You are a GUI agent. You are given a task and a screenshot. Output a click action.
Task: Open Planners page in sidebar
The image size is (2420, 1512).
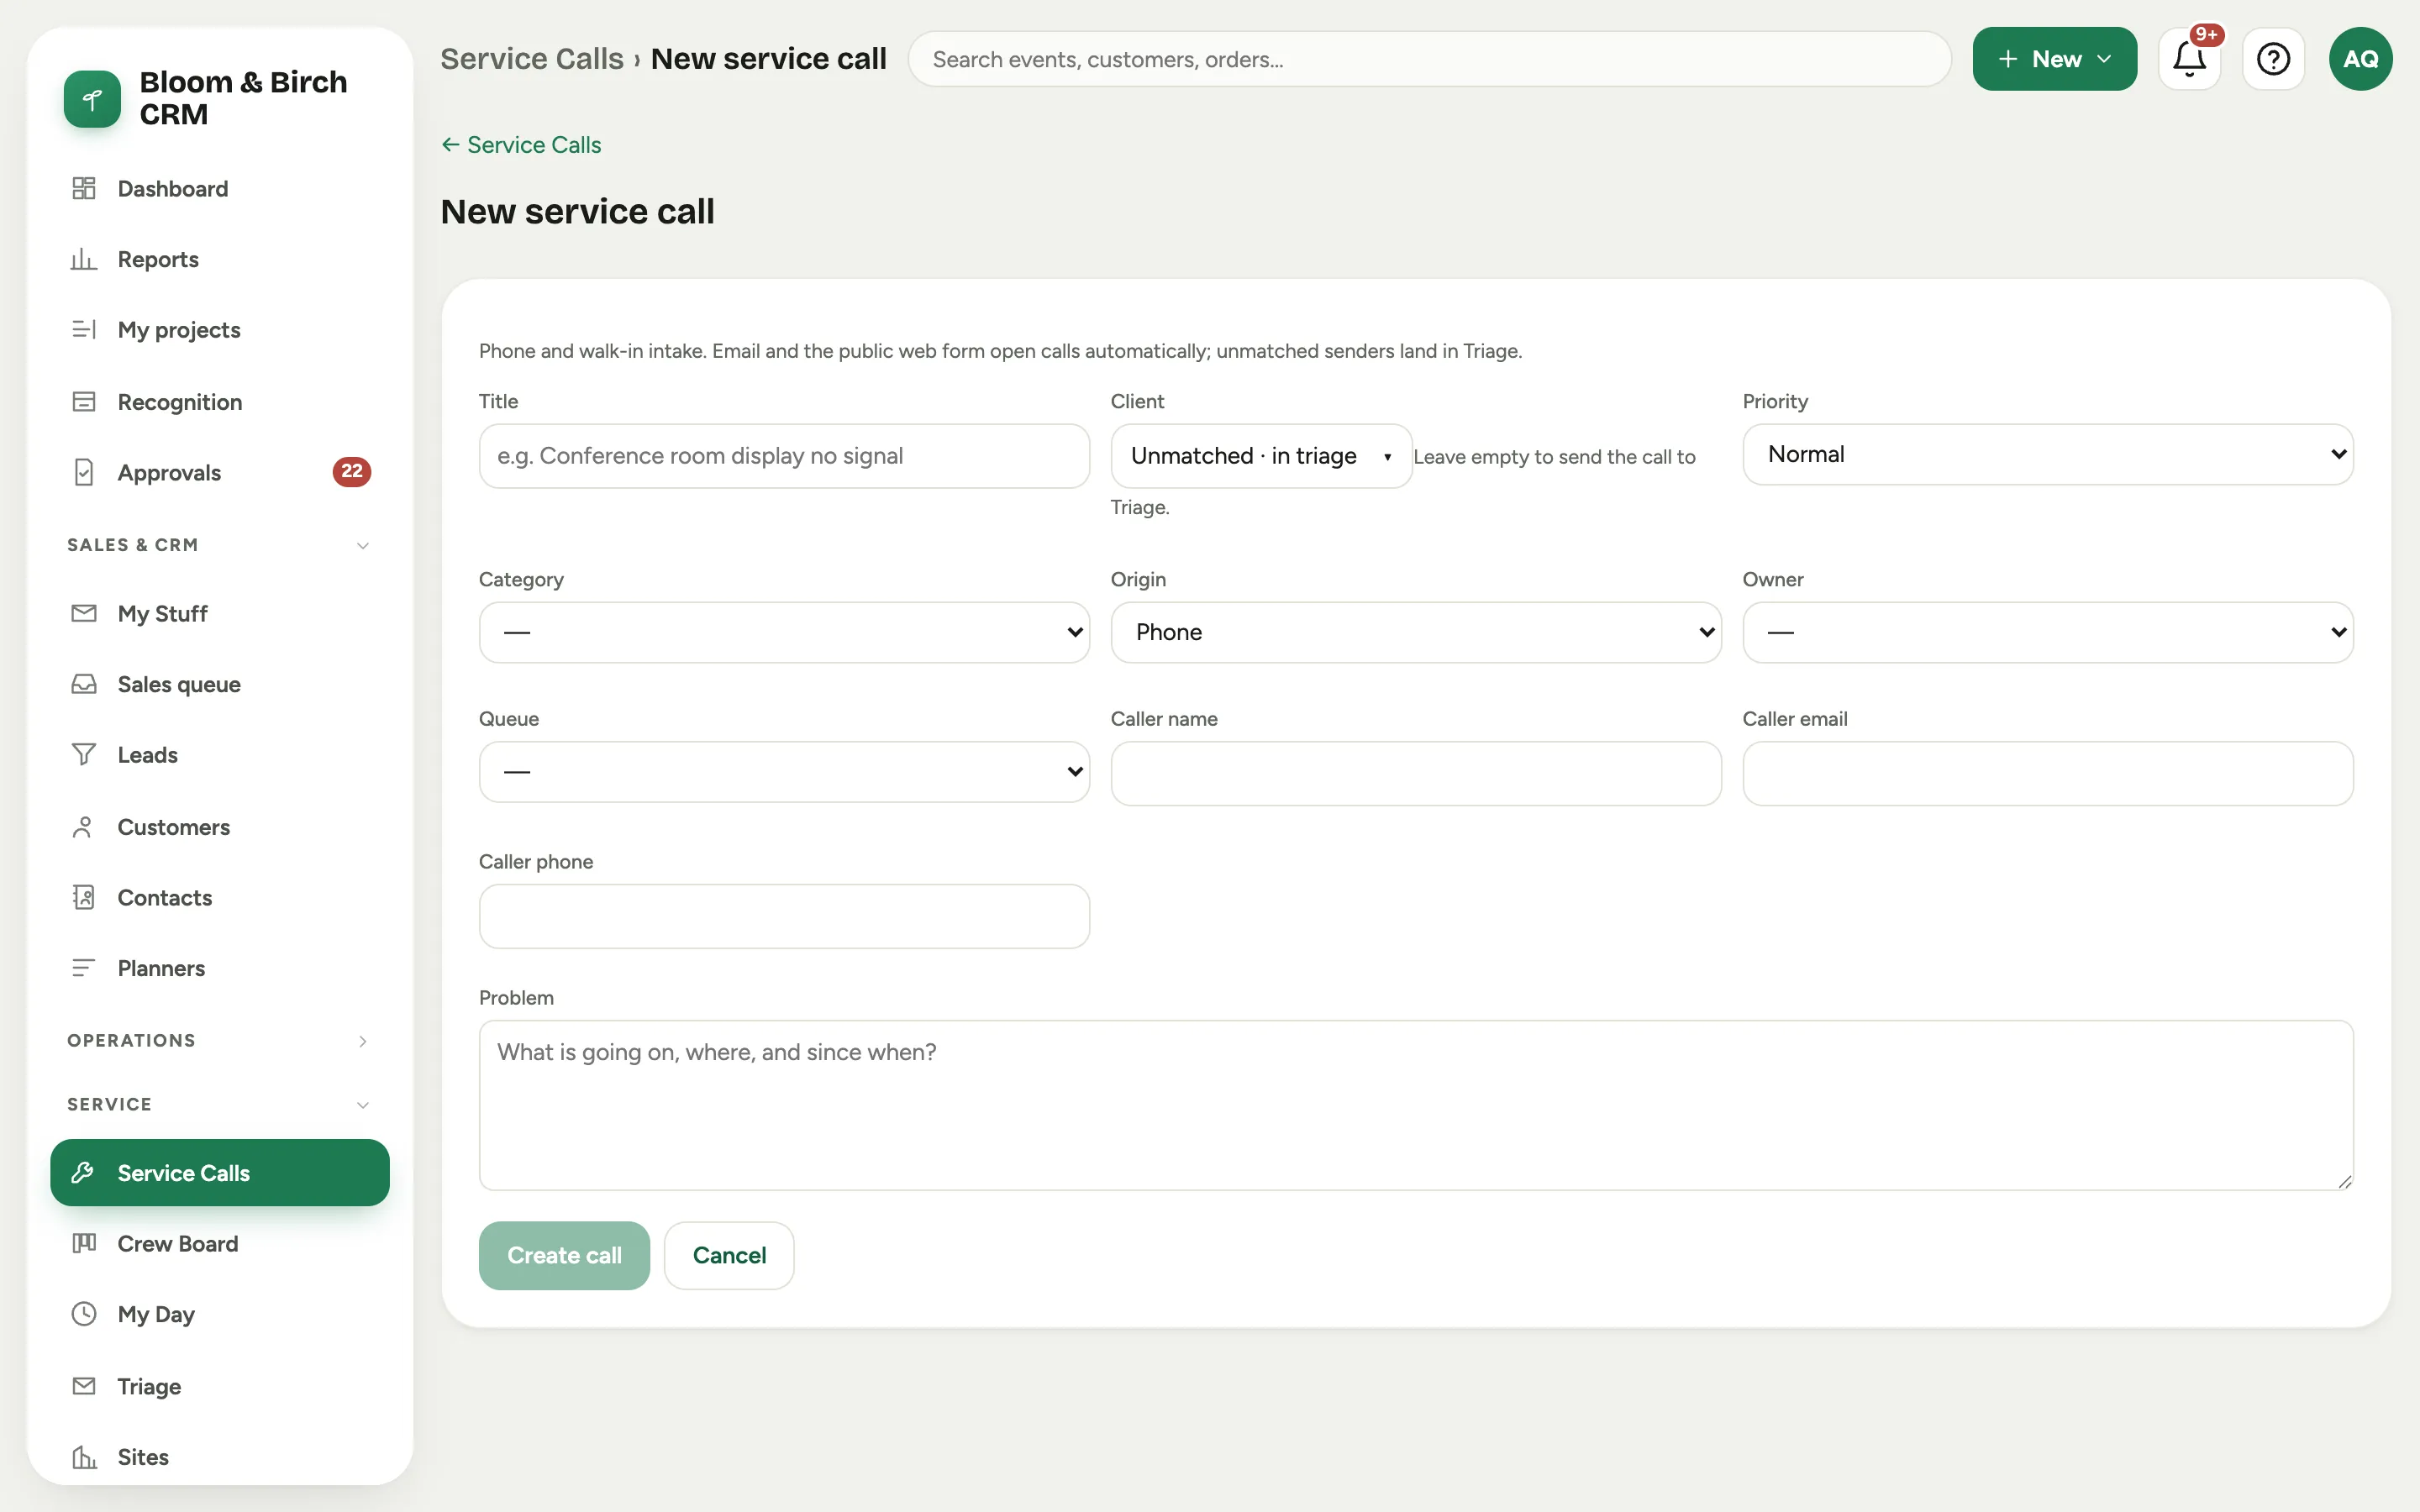219,968
